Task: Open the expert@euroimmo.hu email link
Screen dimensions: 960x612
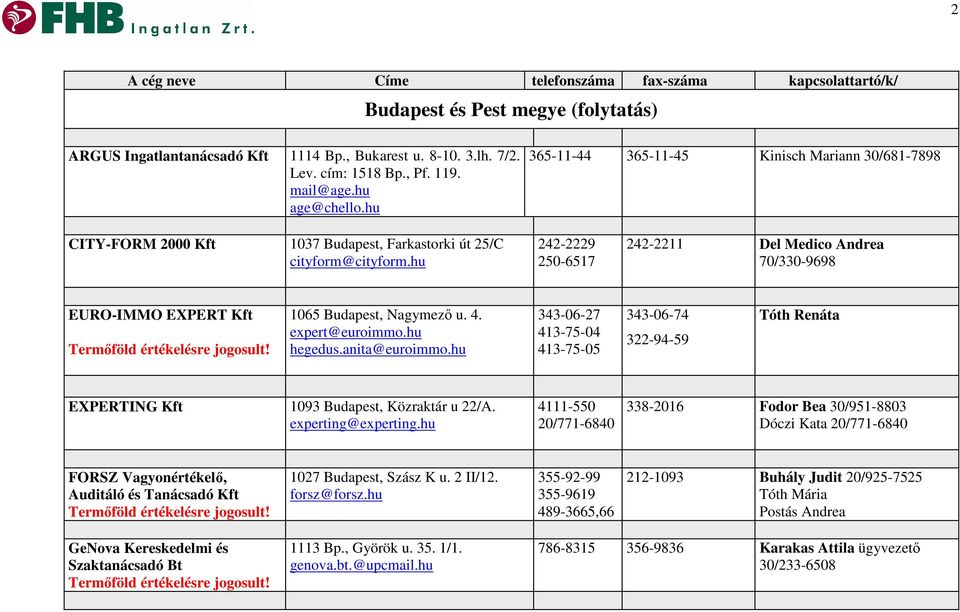Action: click(x=356, y=332)
